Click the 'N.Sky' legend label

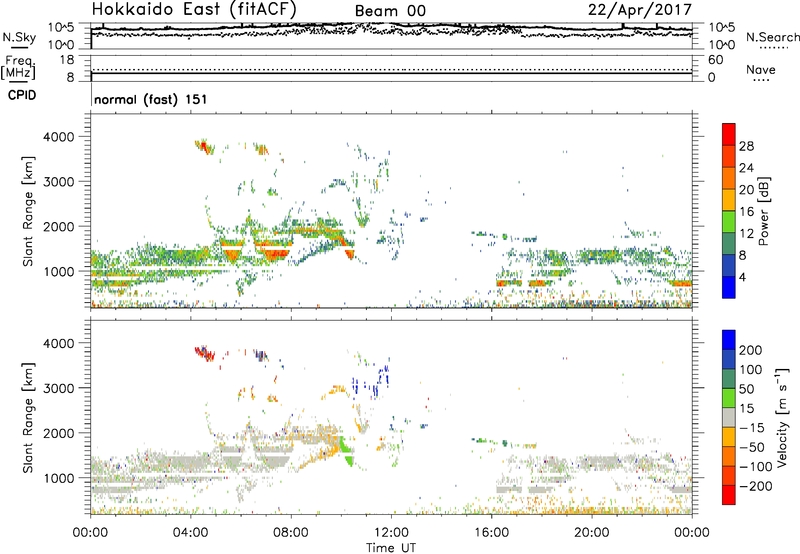point(19,37)
